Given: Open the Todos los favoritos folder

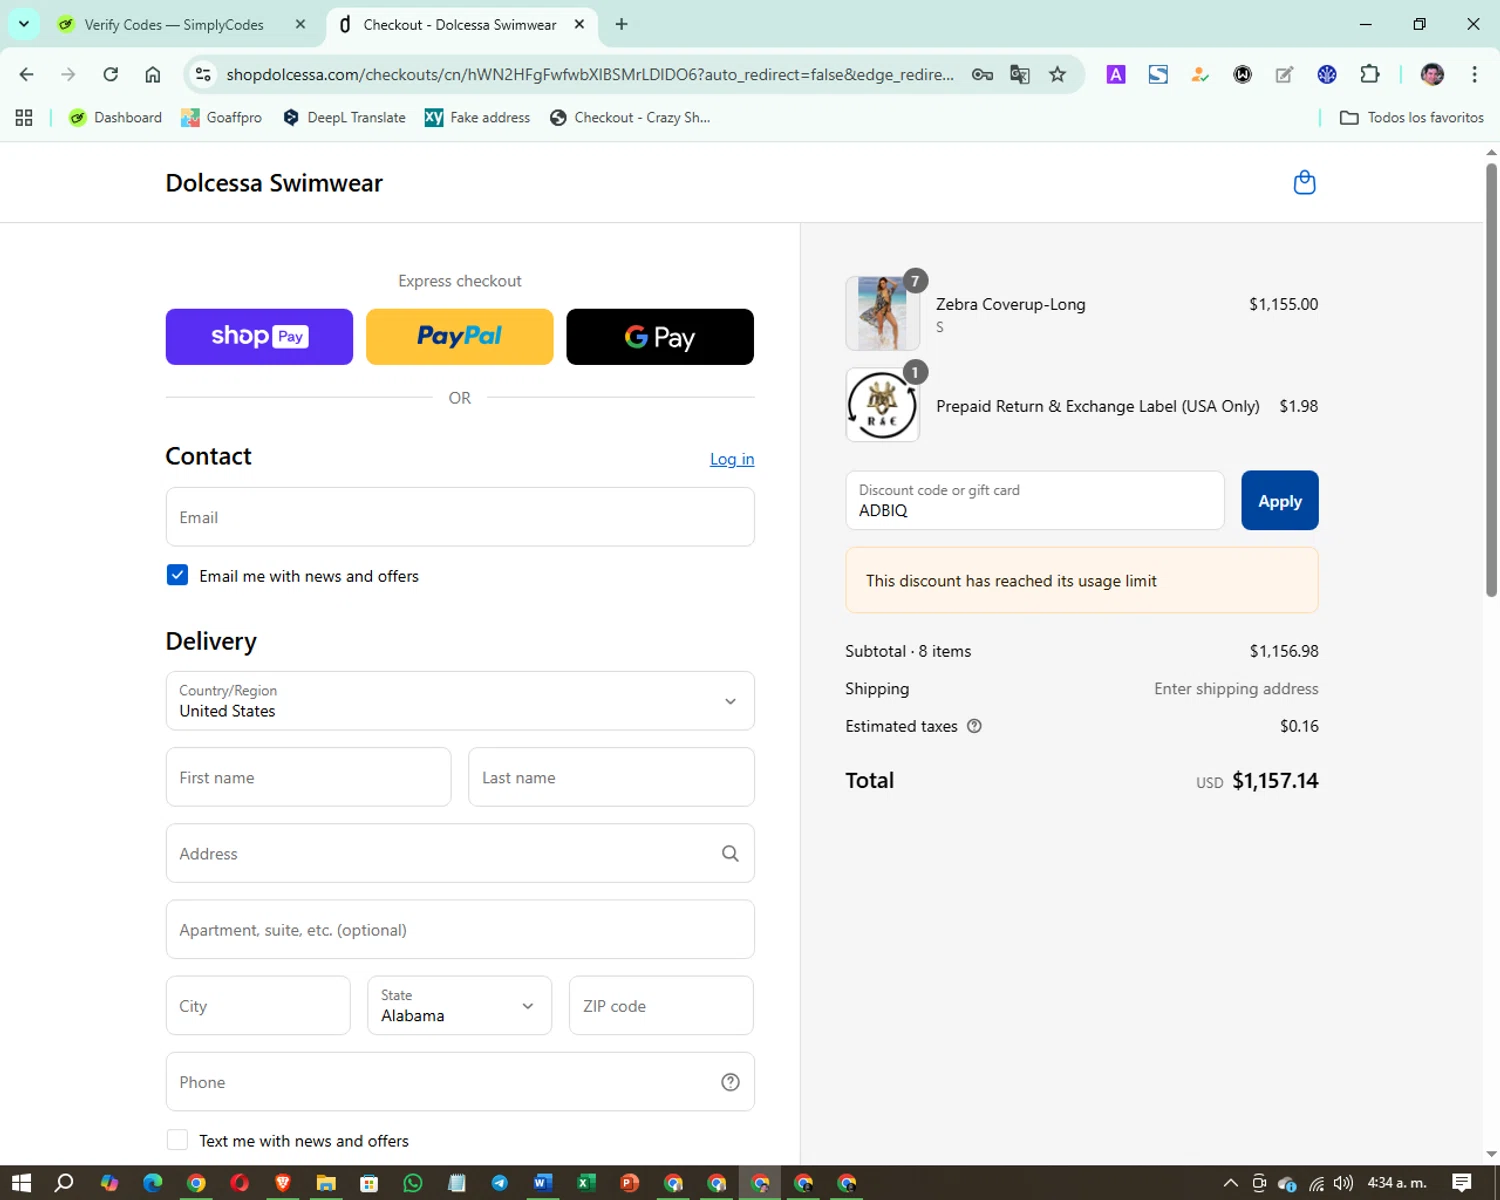Looking at the screenshot, I should pos(1411,118).
